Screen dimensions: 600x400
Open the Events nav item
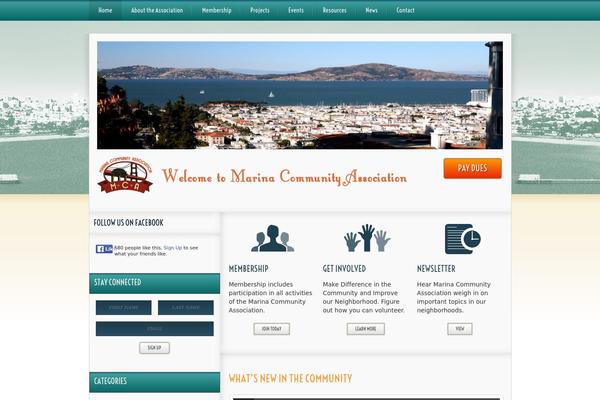pyautogui.click(x=296, y=10)
